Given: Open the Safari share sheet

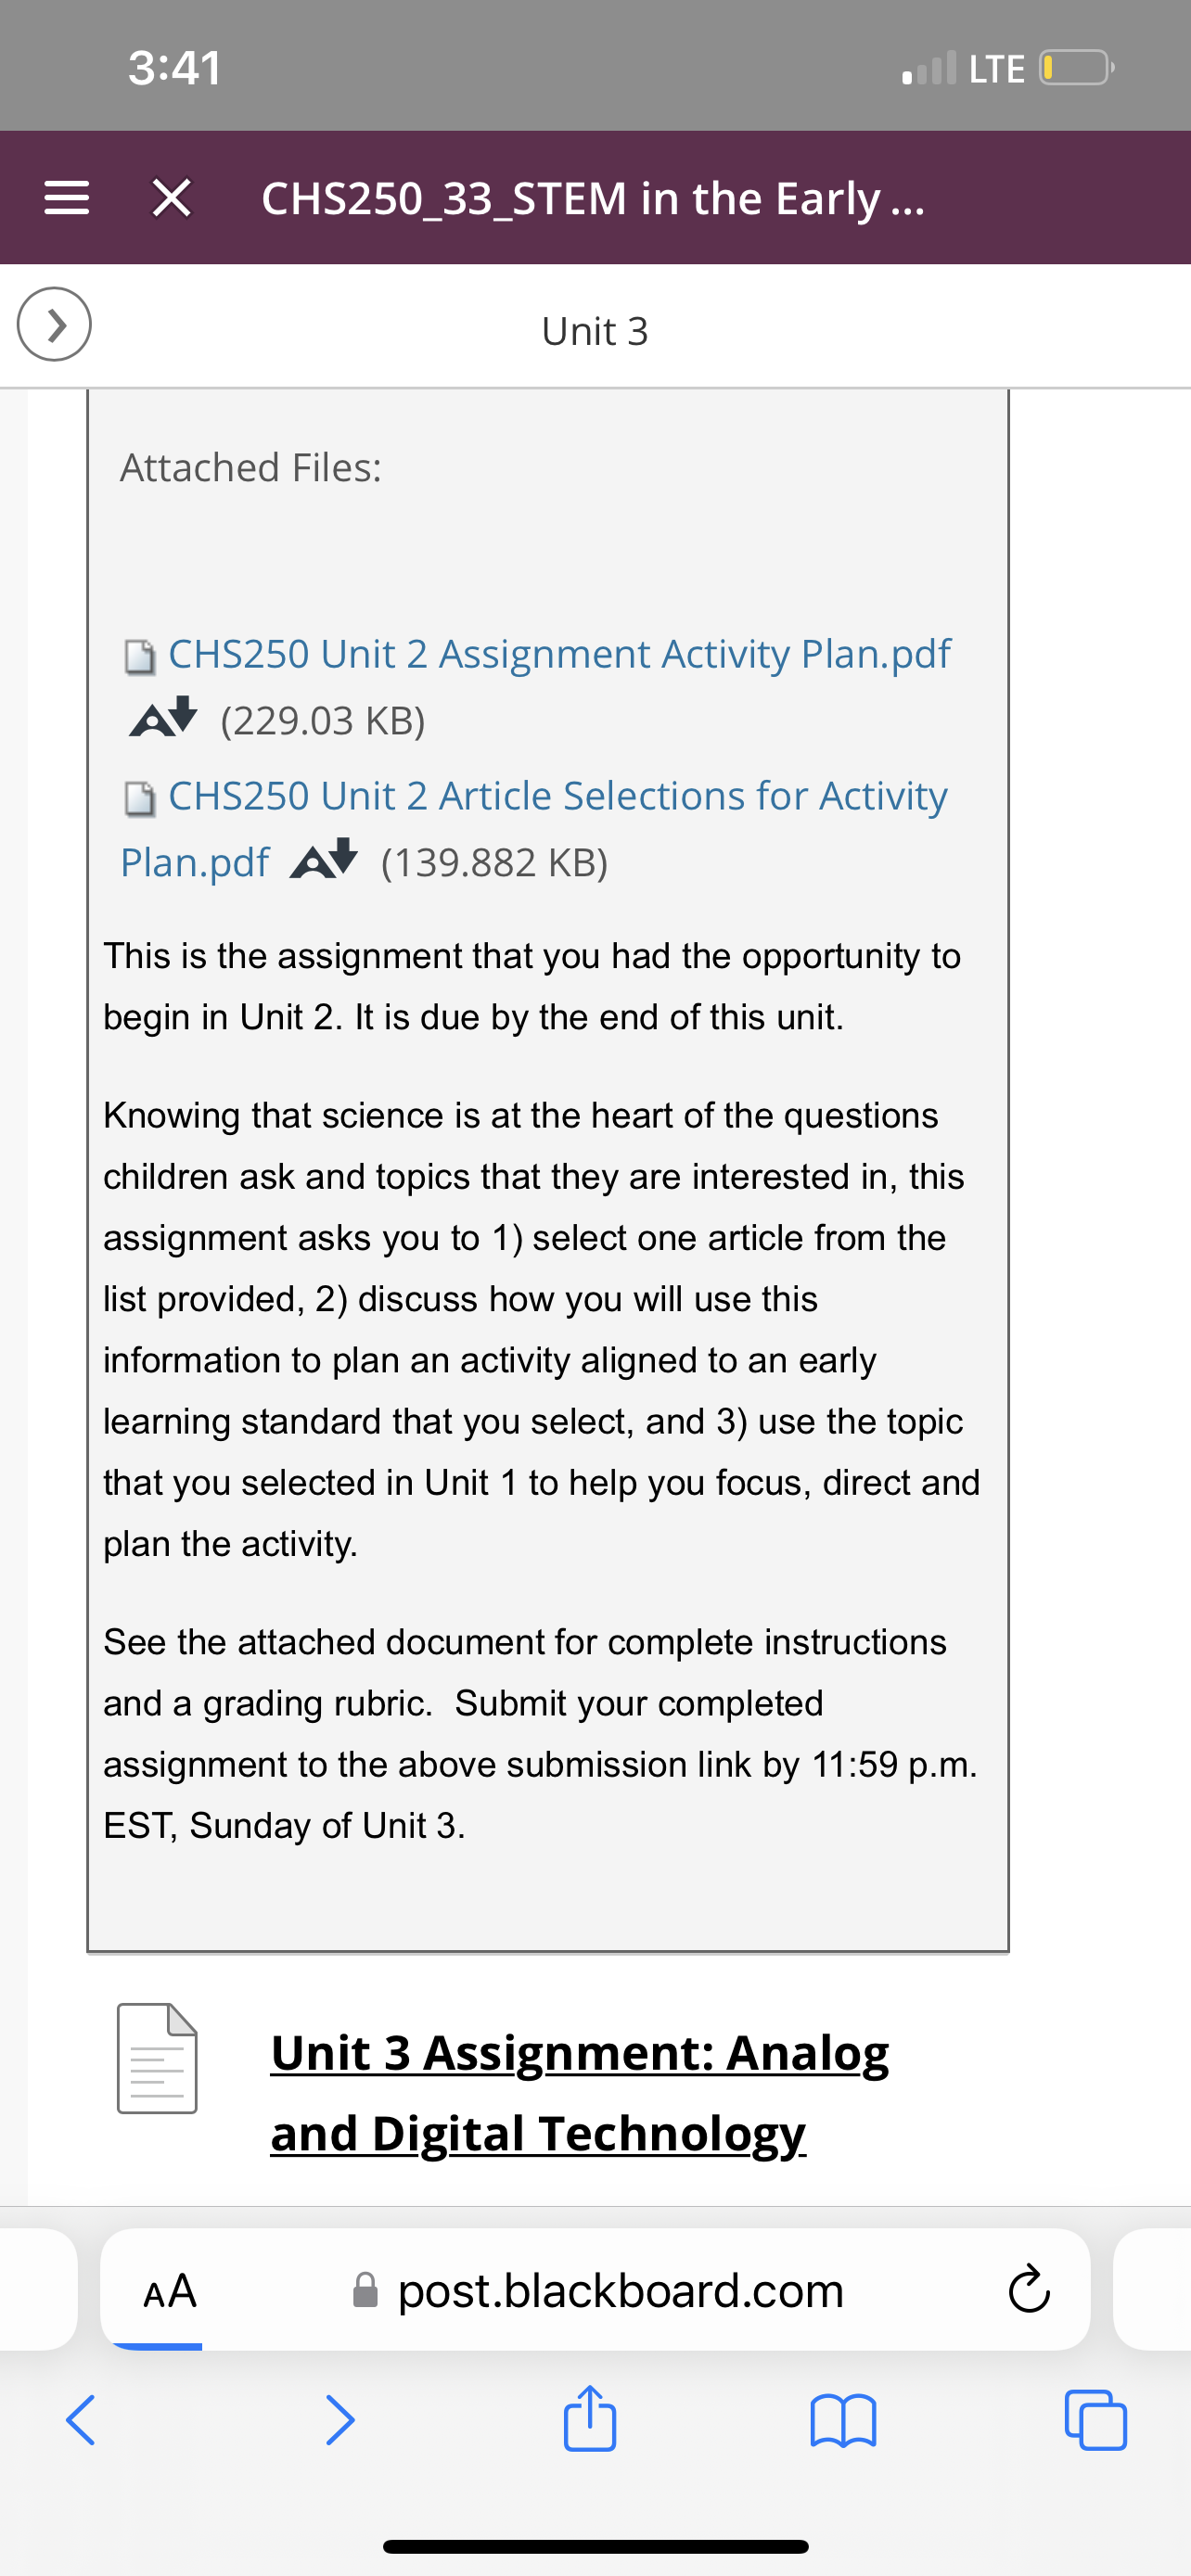Looking at the screenshot, I should click(x=590, y=2418).
